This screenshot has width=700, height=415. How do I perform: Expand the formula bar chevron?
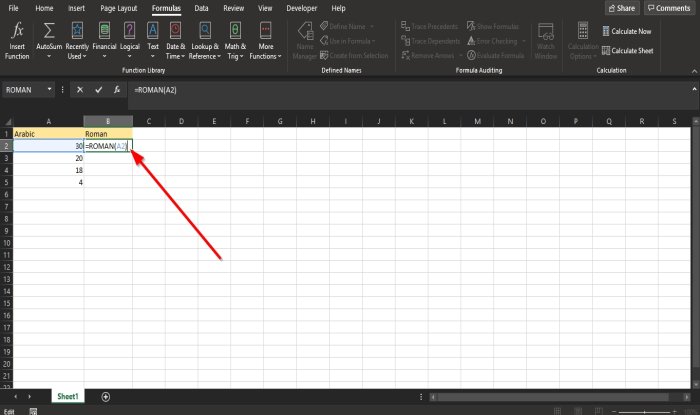point(694,89)
